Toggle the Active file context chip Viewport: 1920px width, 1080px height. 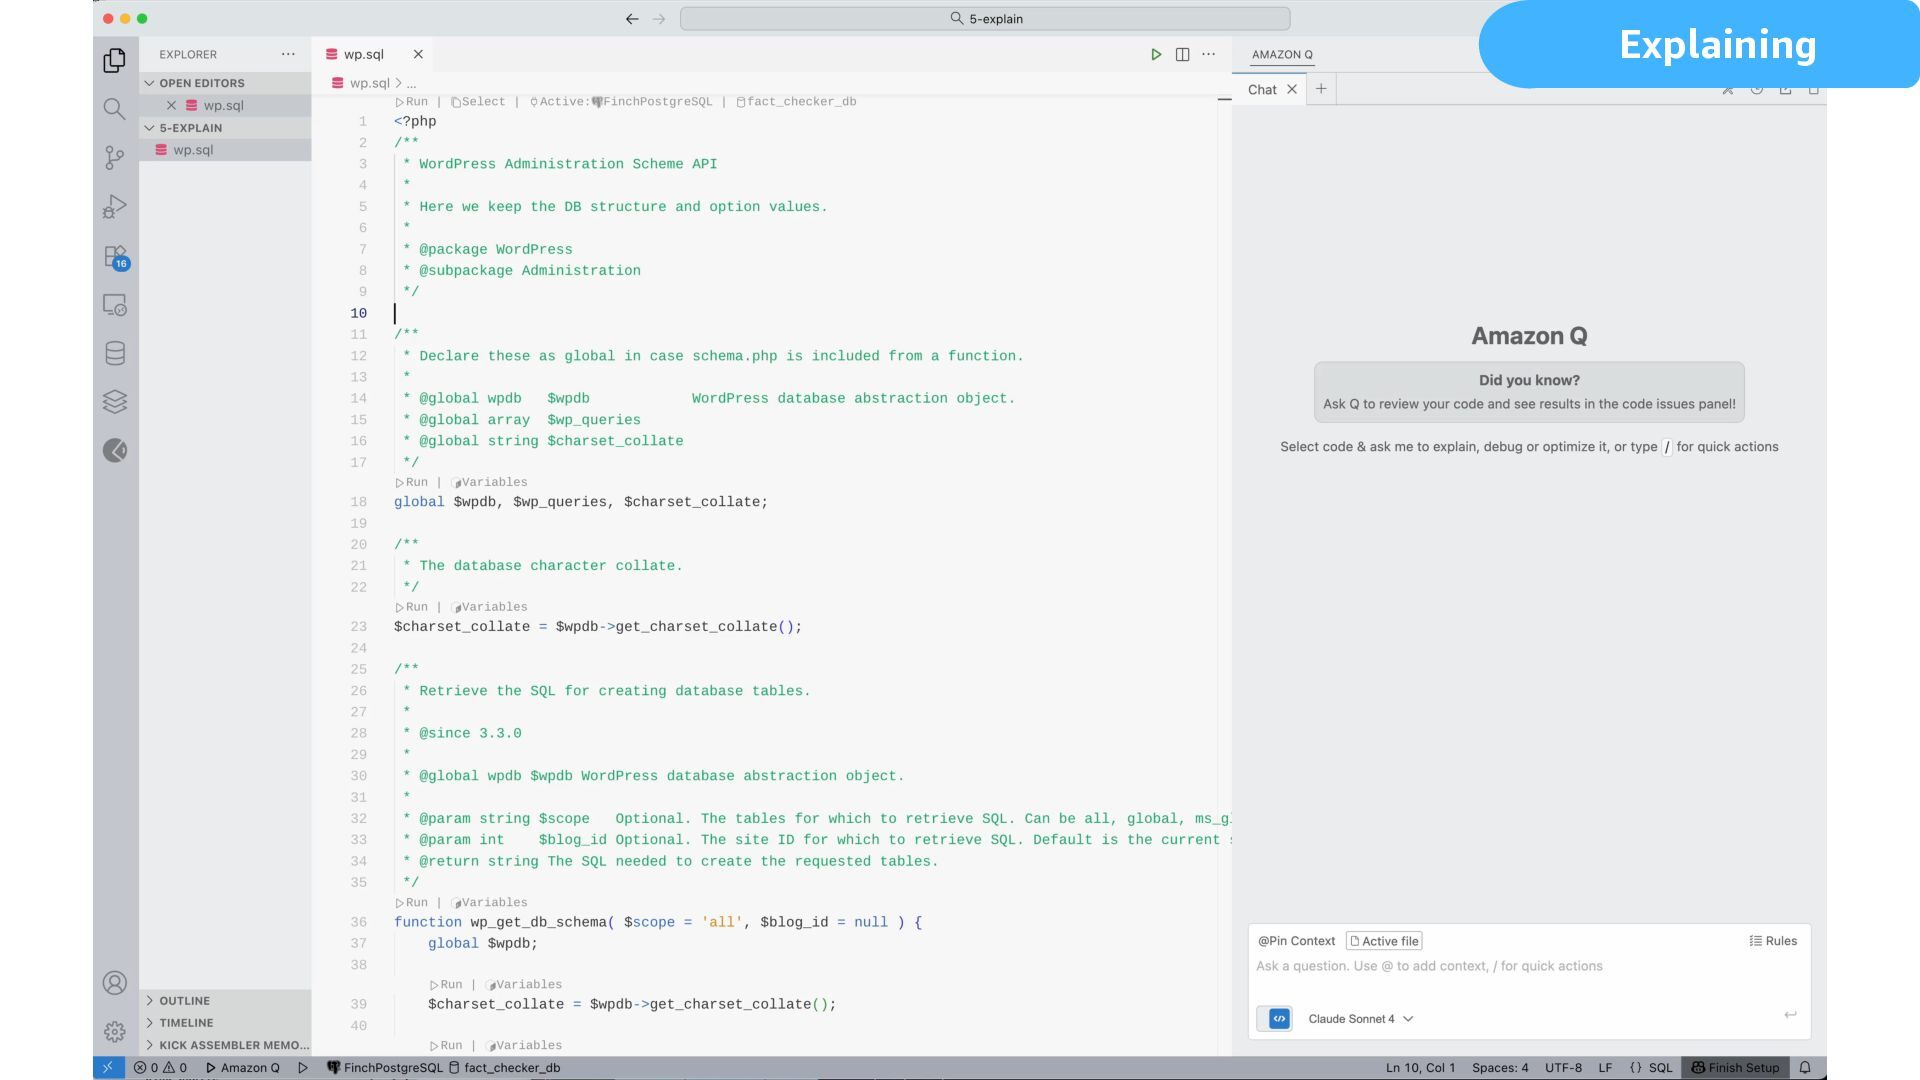pos(1384,941)
